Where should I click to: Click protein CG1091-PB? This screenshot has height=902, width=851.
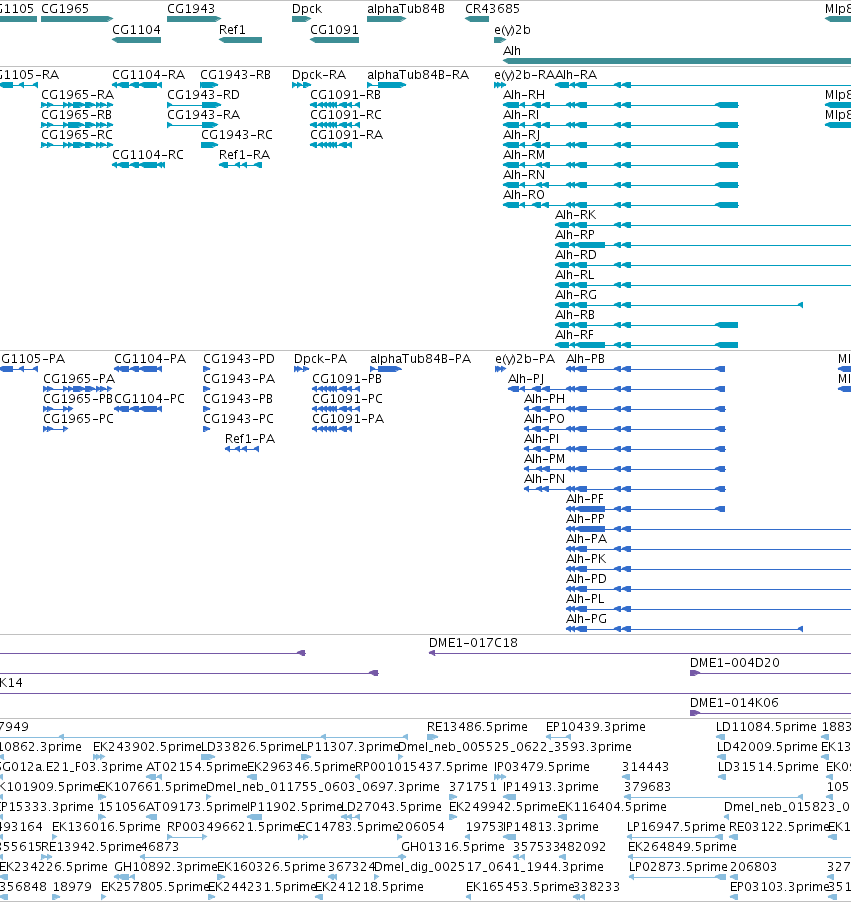(336, 389)
